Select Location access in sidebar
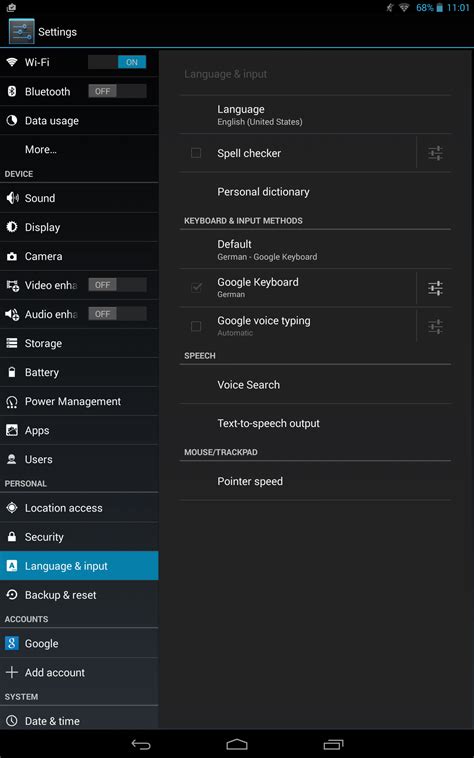The height and width of the screenshot is (758, 474). pyautogui.click(x=79, y=508)
